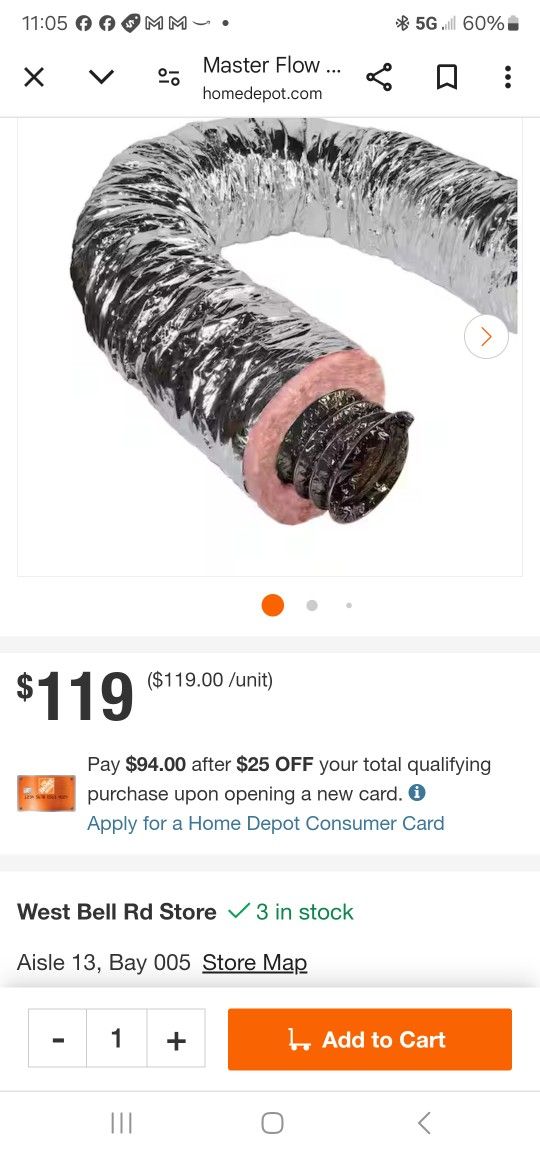Expand the downward chevron in browser toolbar
540x1158 pixels.
(x=101, y=77)
